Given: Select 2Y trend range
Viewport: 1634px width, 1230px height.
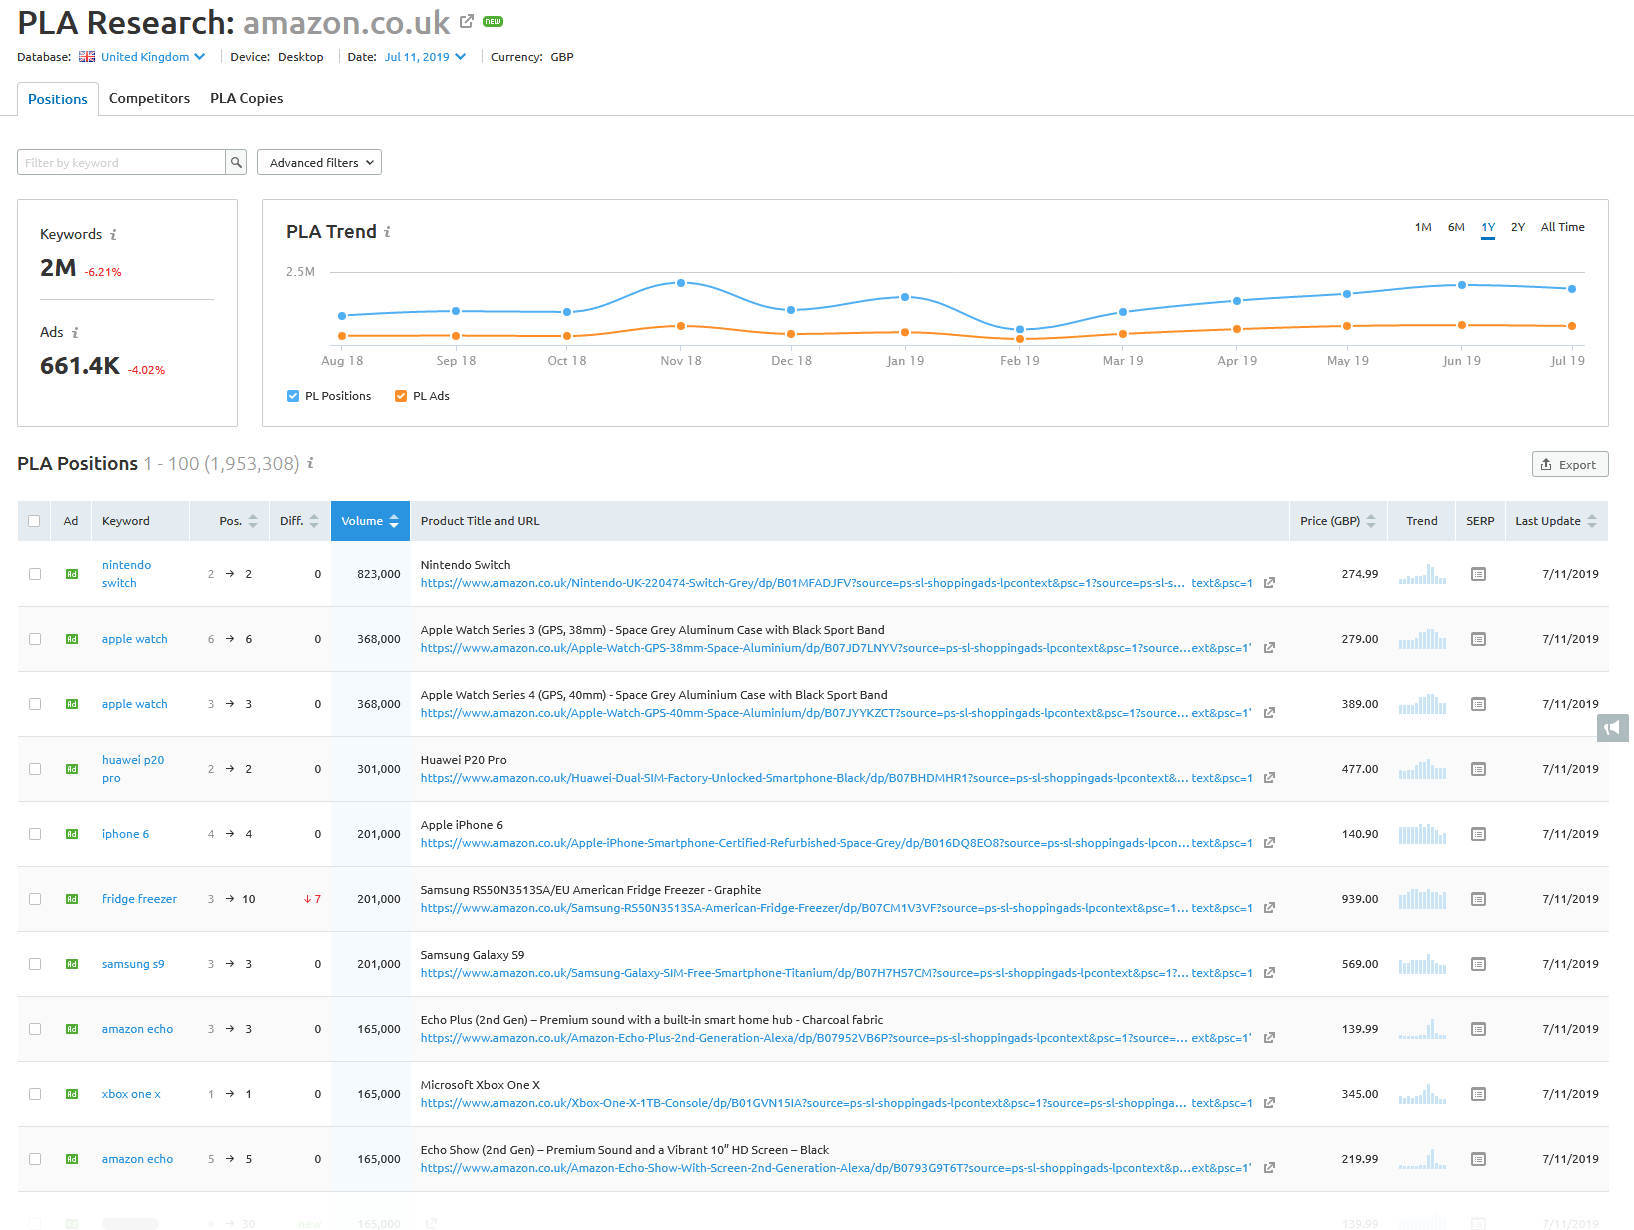Looking at the screenshot, I should [1518, 227].
